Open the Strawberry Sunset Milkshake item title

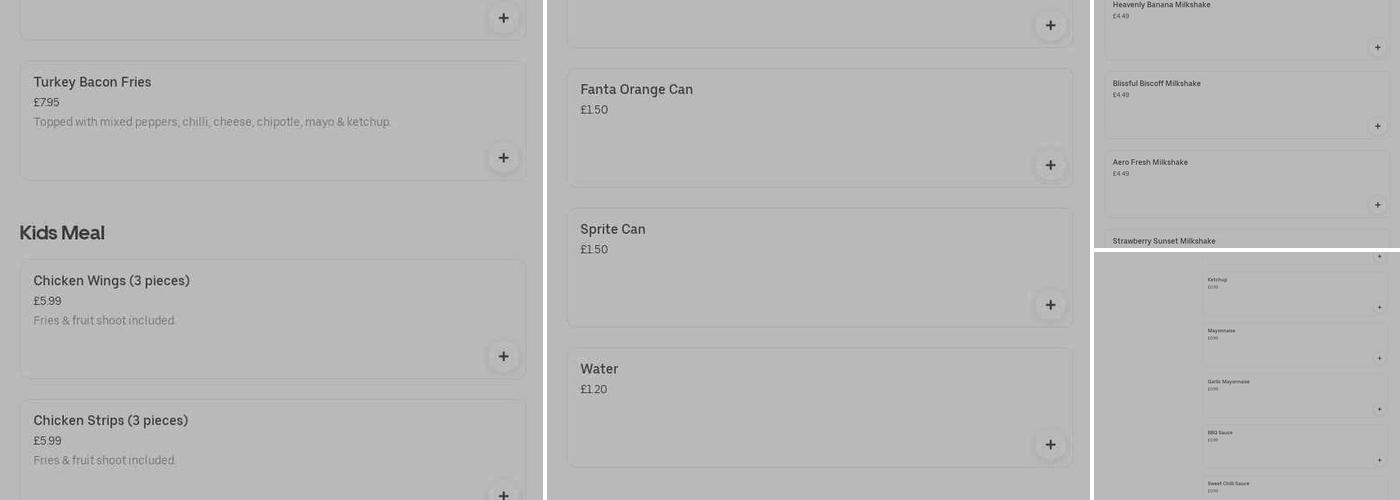[1164, 241]
